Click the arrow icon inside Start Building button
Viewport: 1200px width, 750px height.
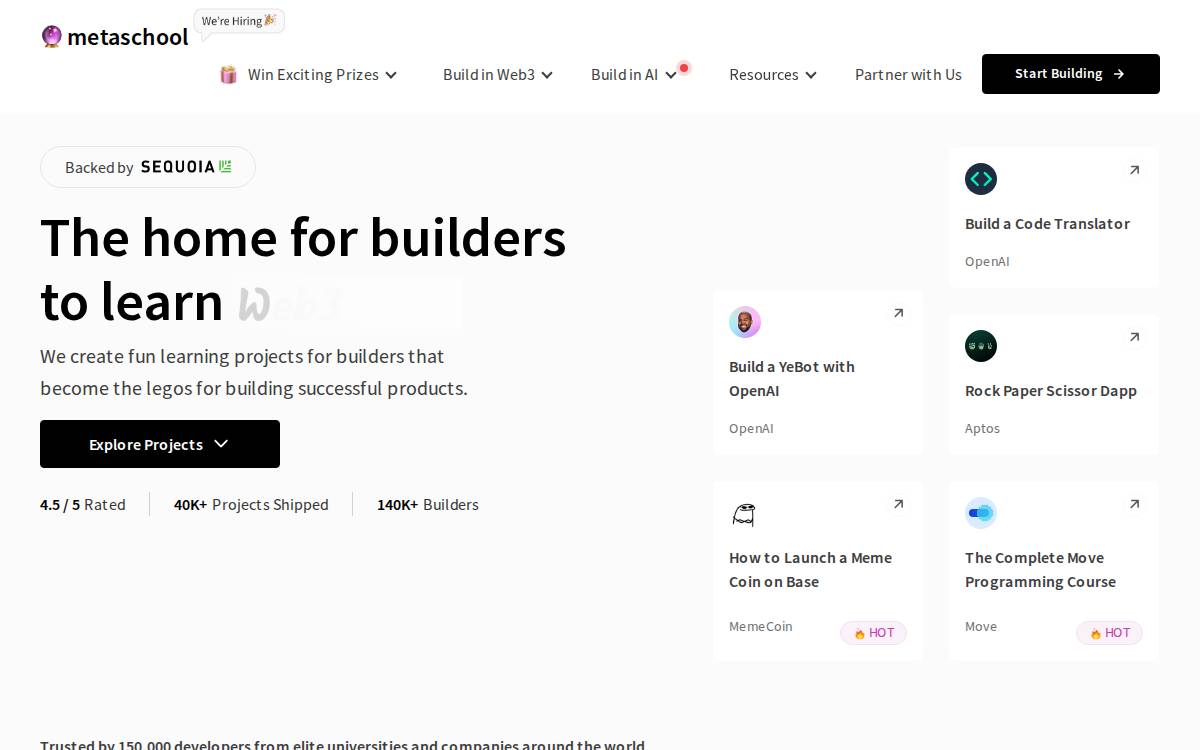[x=1118, y=74]
